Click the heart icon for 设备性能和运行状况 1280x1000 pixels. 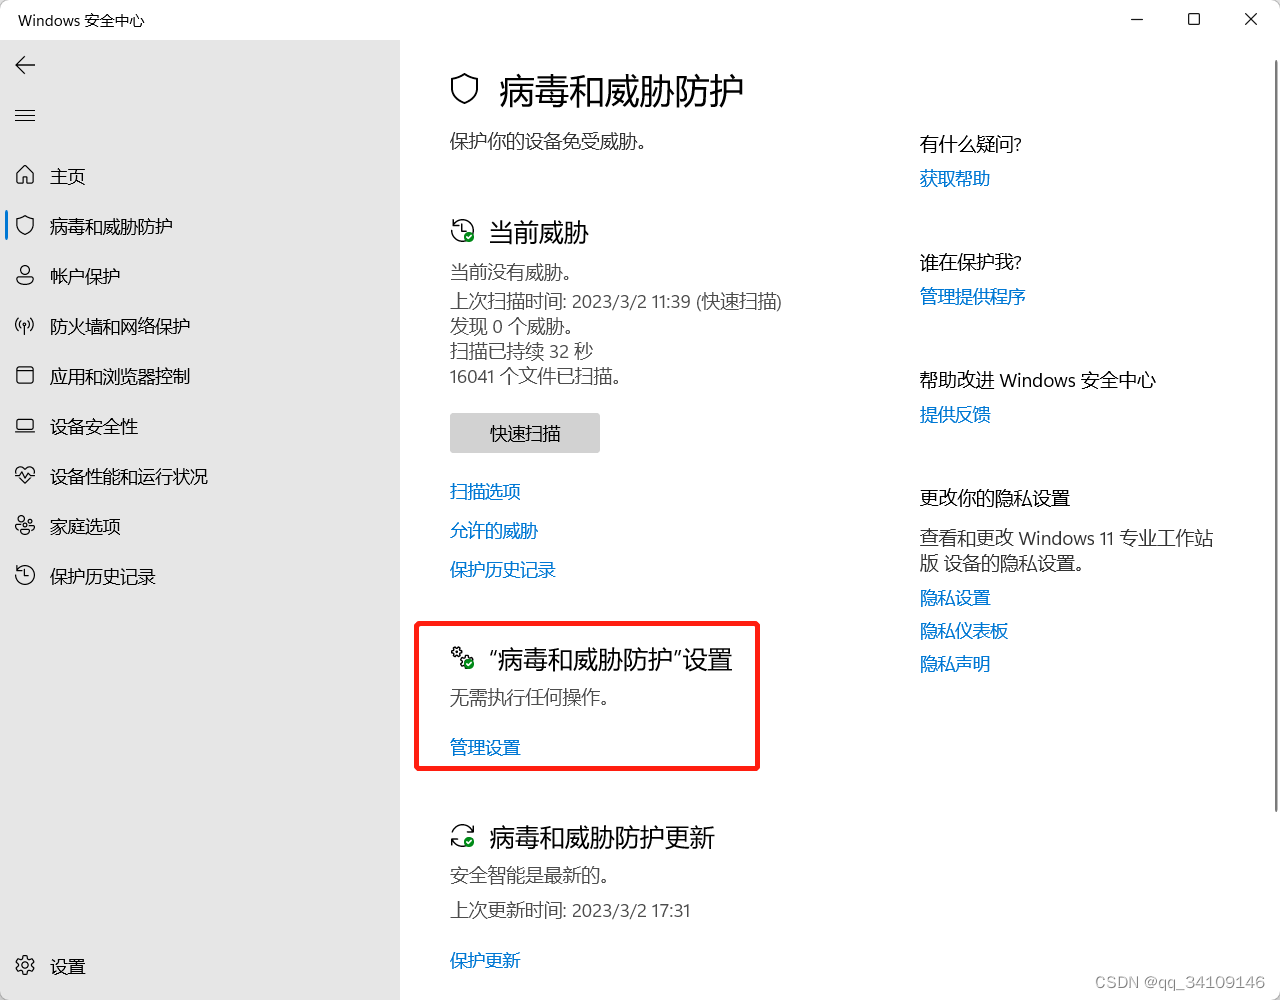coord(25,476)
